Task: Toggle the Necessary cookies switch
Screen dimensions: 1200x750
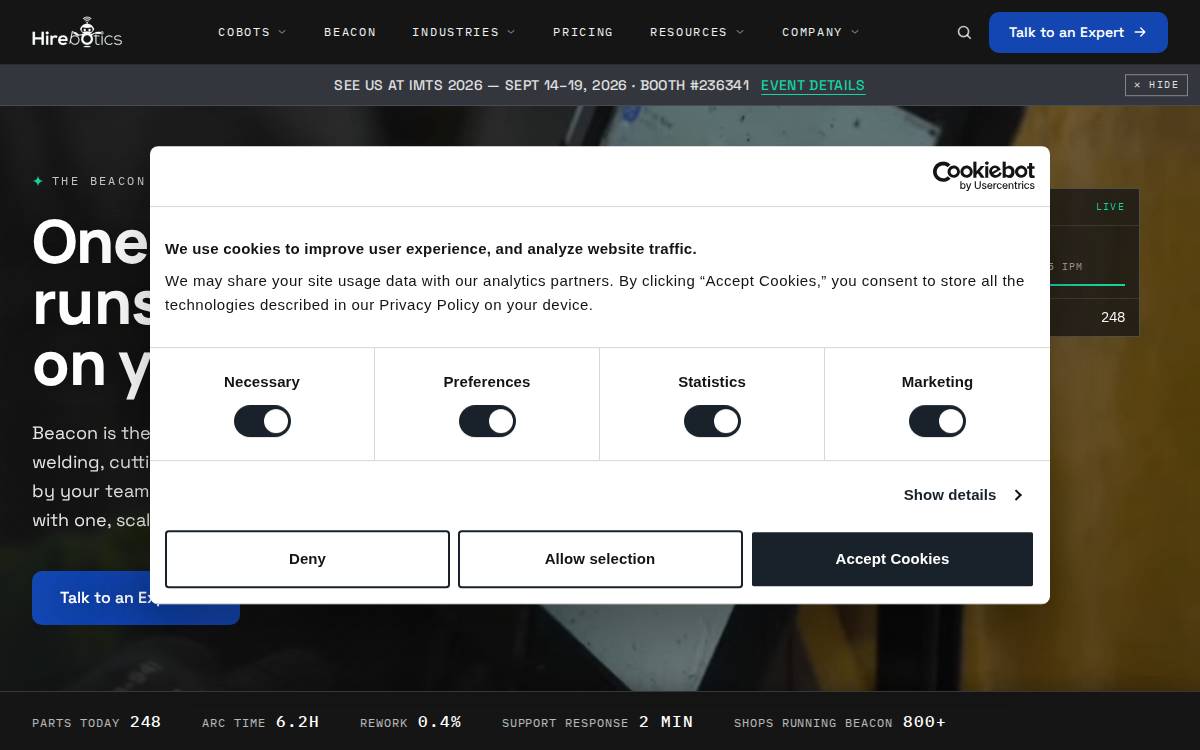Action: point(262,421)
